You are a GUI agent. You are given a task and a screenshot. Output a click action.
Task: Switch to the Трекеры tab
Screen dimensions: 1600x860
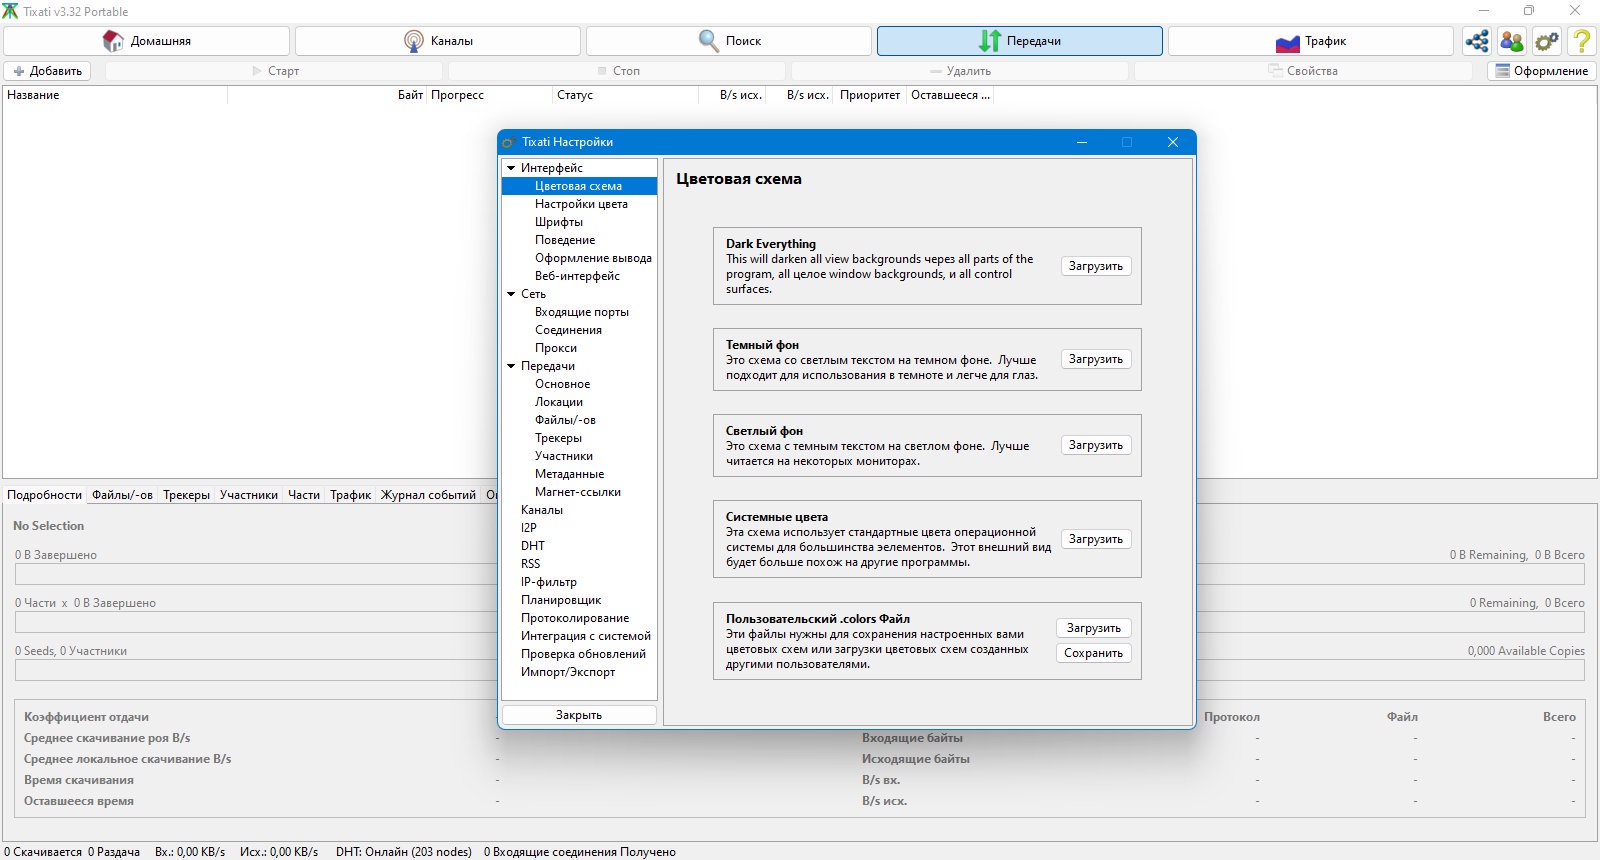pos(186,495)
